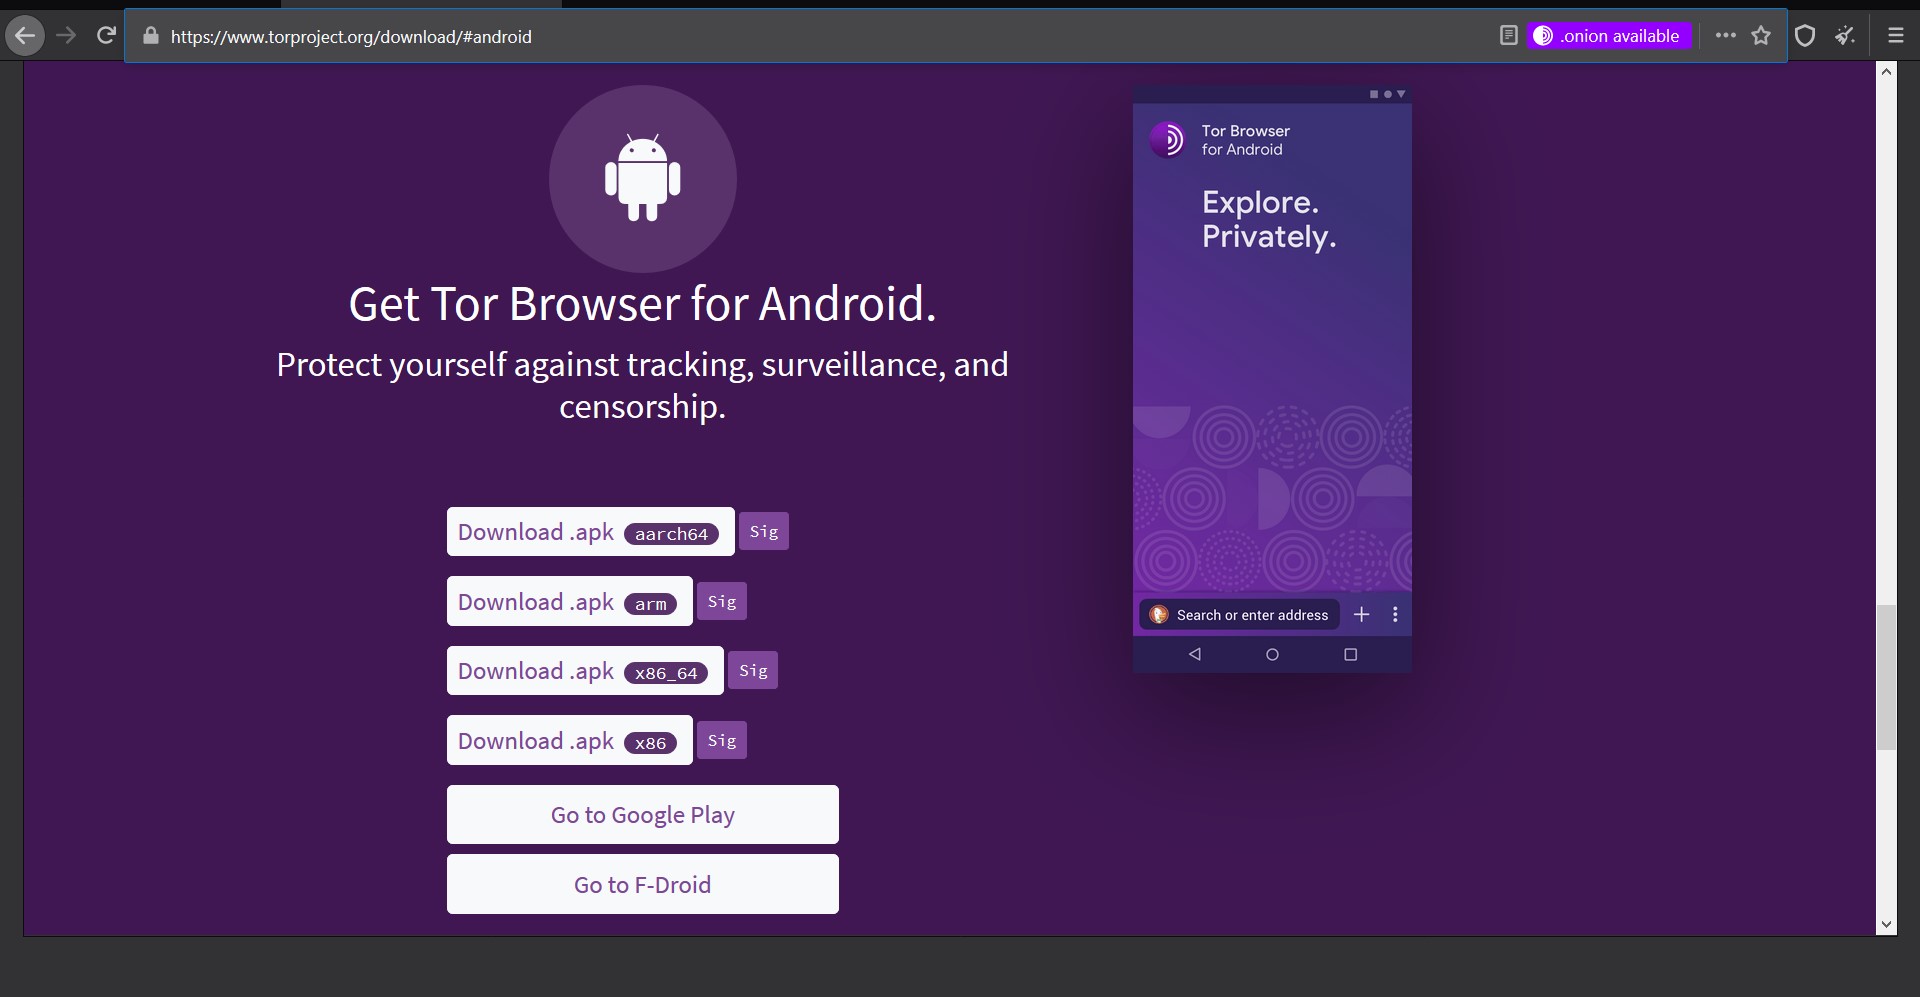Click the 'Get Tor Browser for Android.' heading

(643, 304)
